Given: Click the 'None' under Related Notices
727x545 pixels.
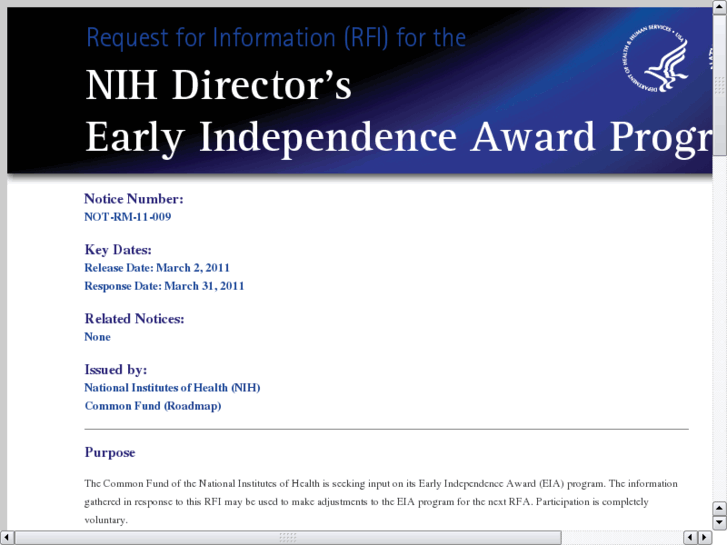Looking at the screenshot, I should point(97,337).
